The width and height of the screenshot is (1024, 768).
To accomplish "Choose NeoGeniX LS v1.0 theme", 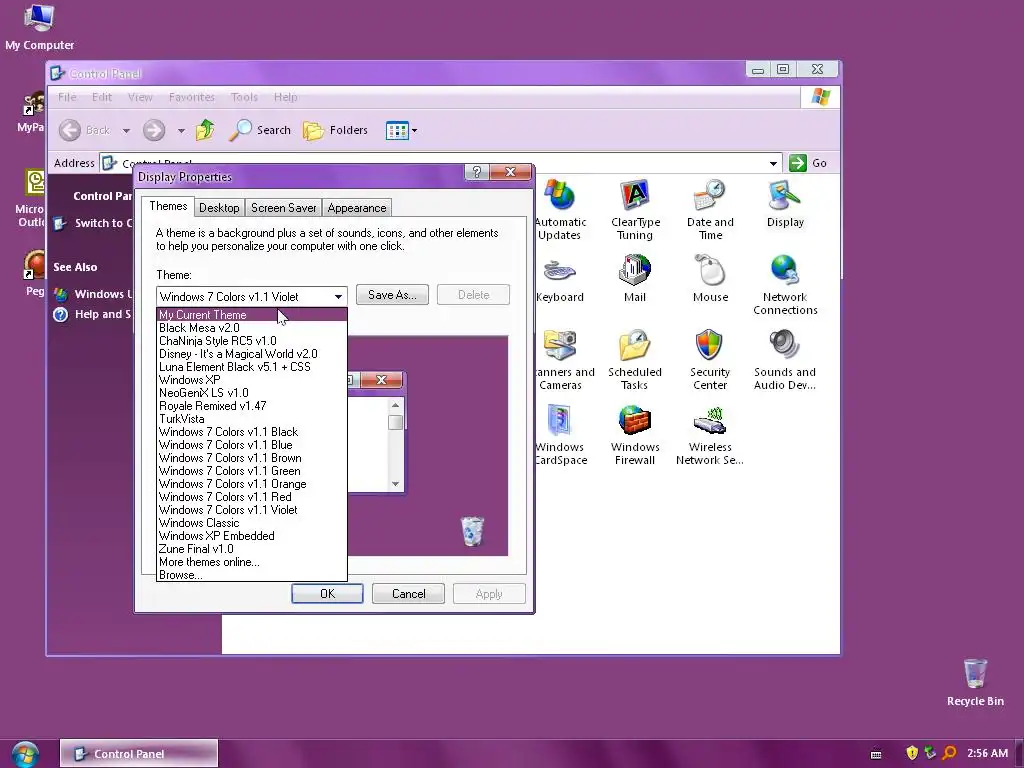I will coord(251,393).
